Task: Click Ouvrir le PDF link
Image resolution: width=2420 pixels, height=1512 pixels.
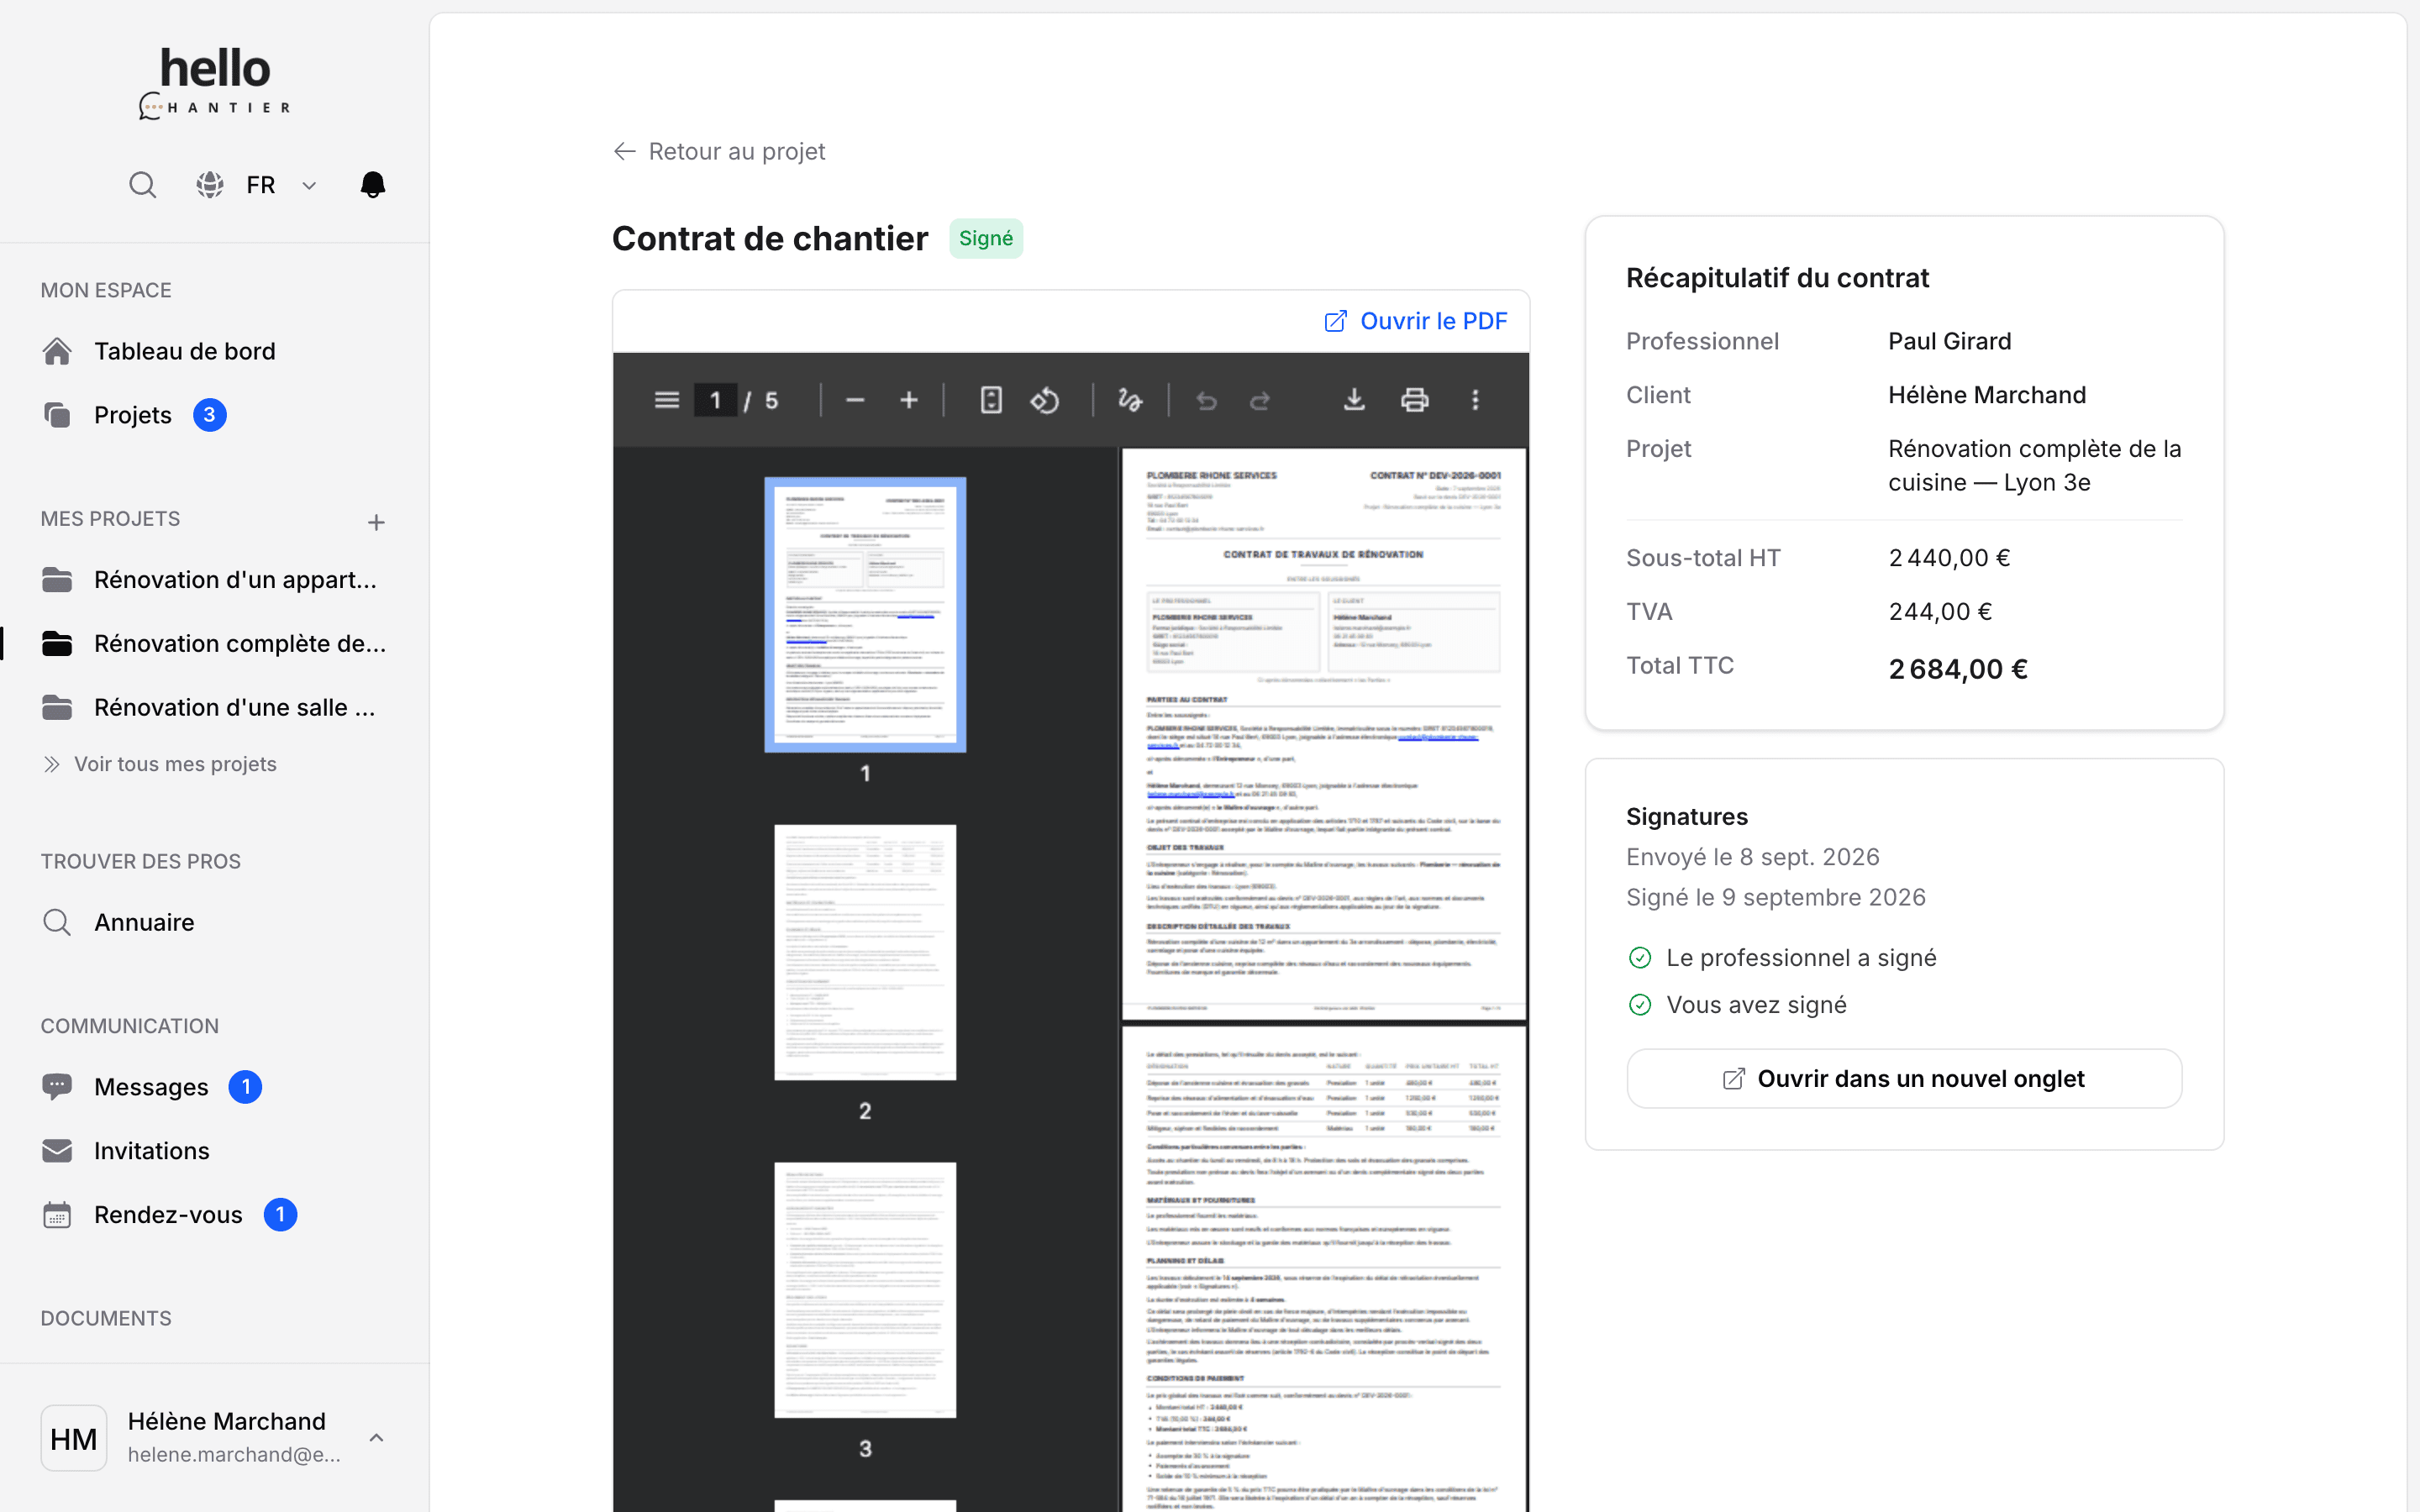Action: click(1415, 321)
